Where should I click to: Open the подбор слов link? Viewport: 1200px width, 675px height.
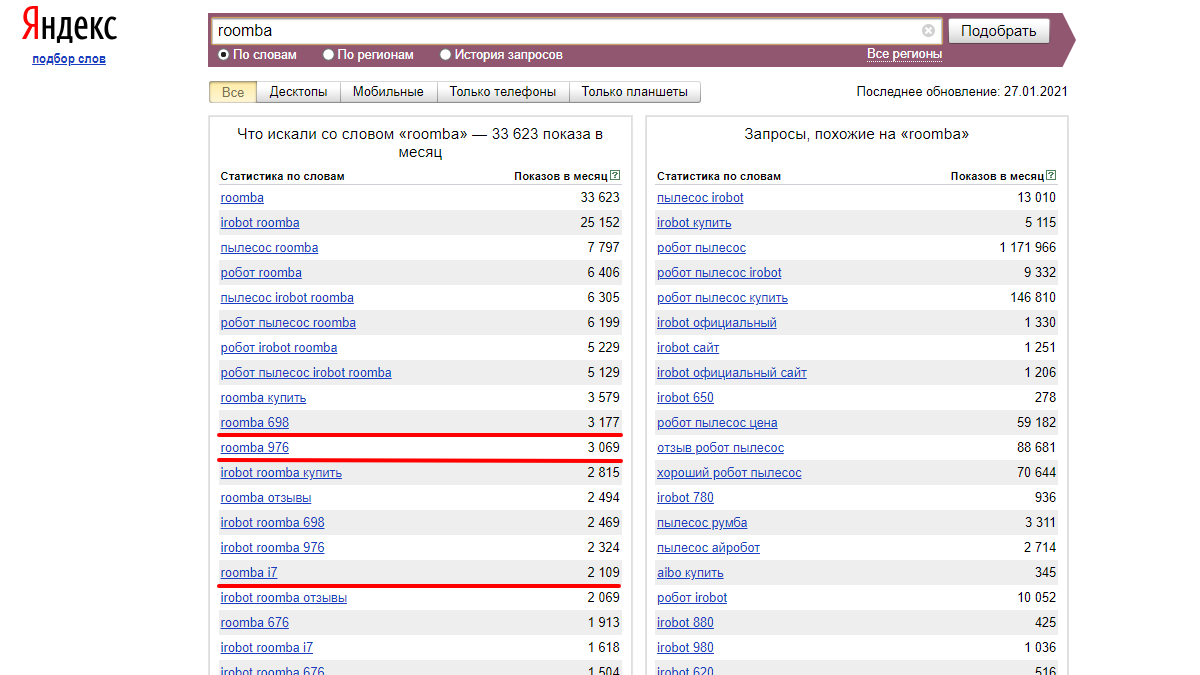(69, 59)
